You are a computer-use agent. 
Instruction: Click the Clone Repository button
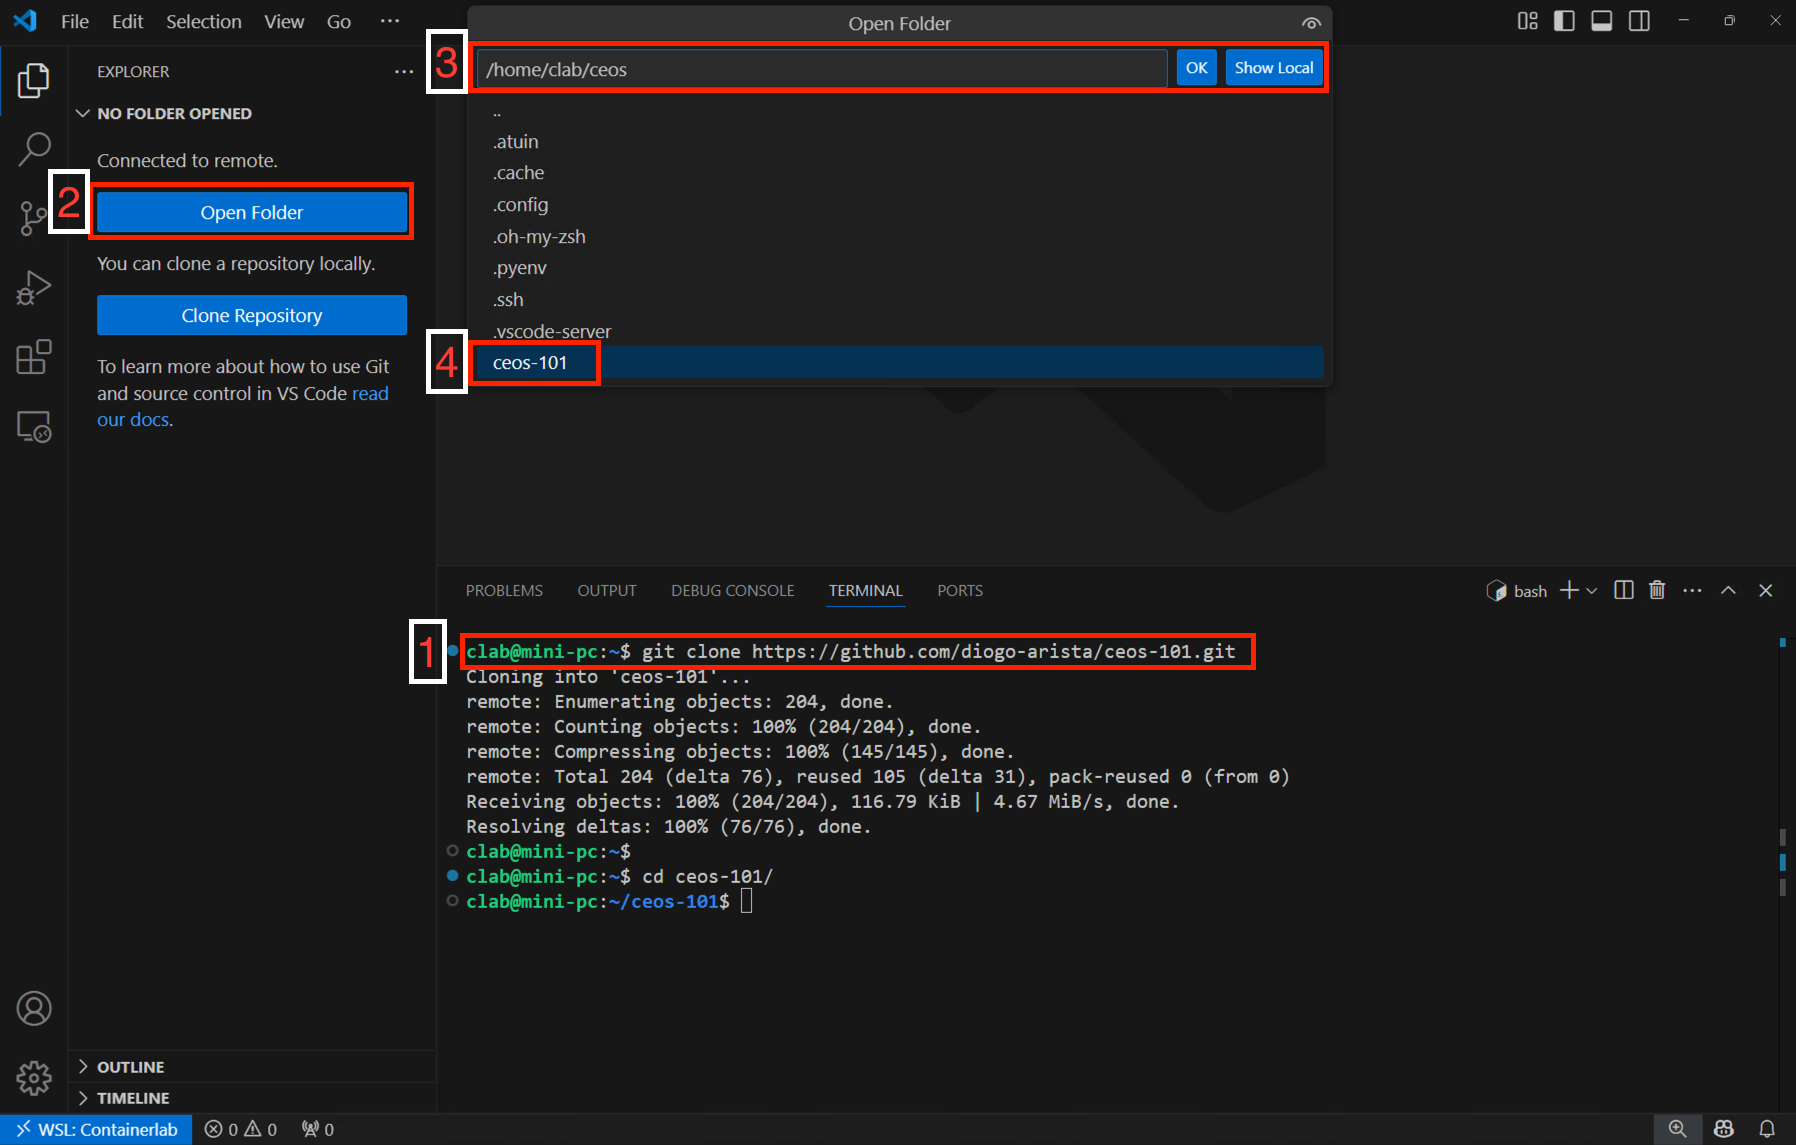coord(251,314)
